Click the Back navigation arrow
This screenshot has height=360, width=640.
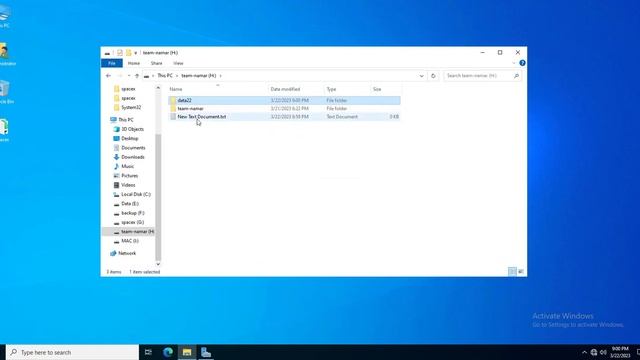pos(108,76)
